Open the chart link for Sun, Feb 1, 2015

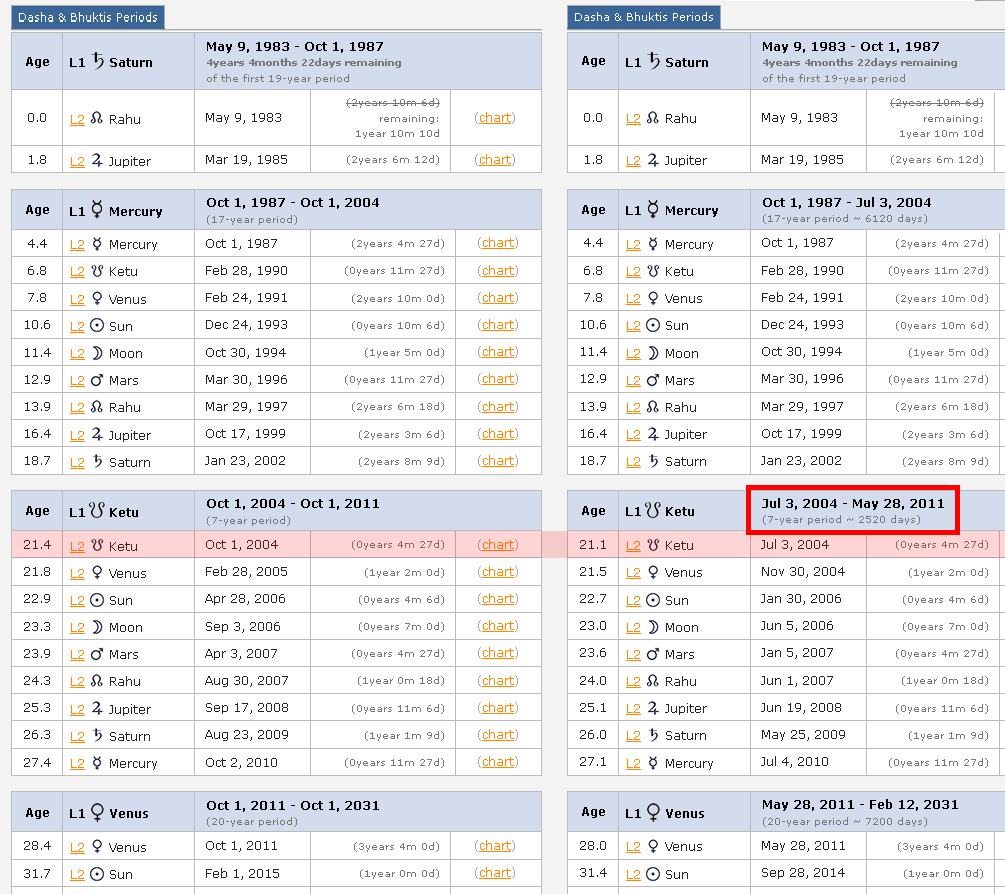click(495, 872)
